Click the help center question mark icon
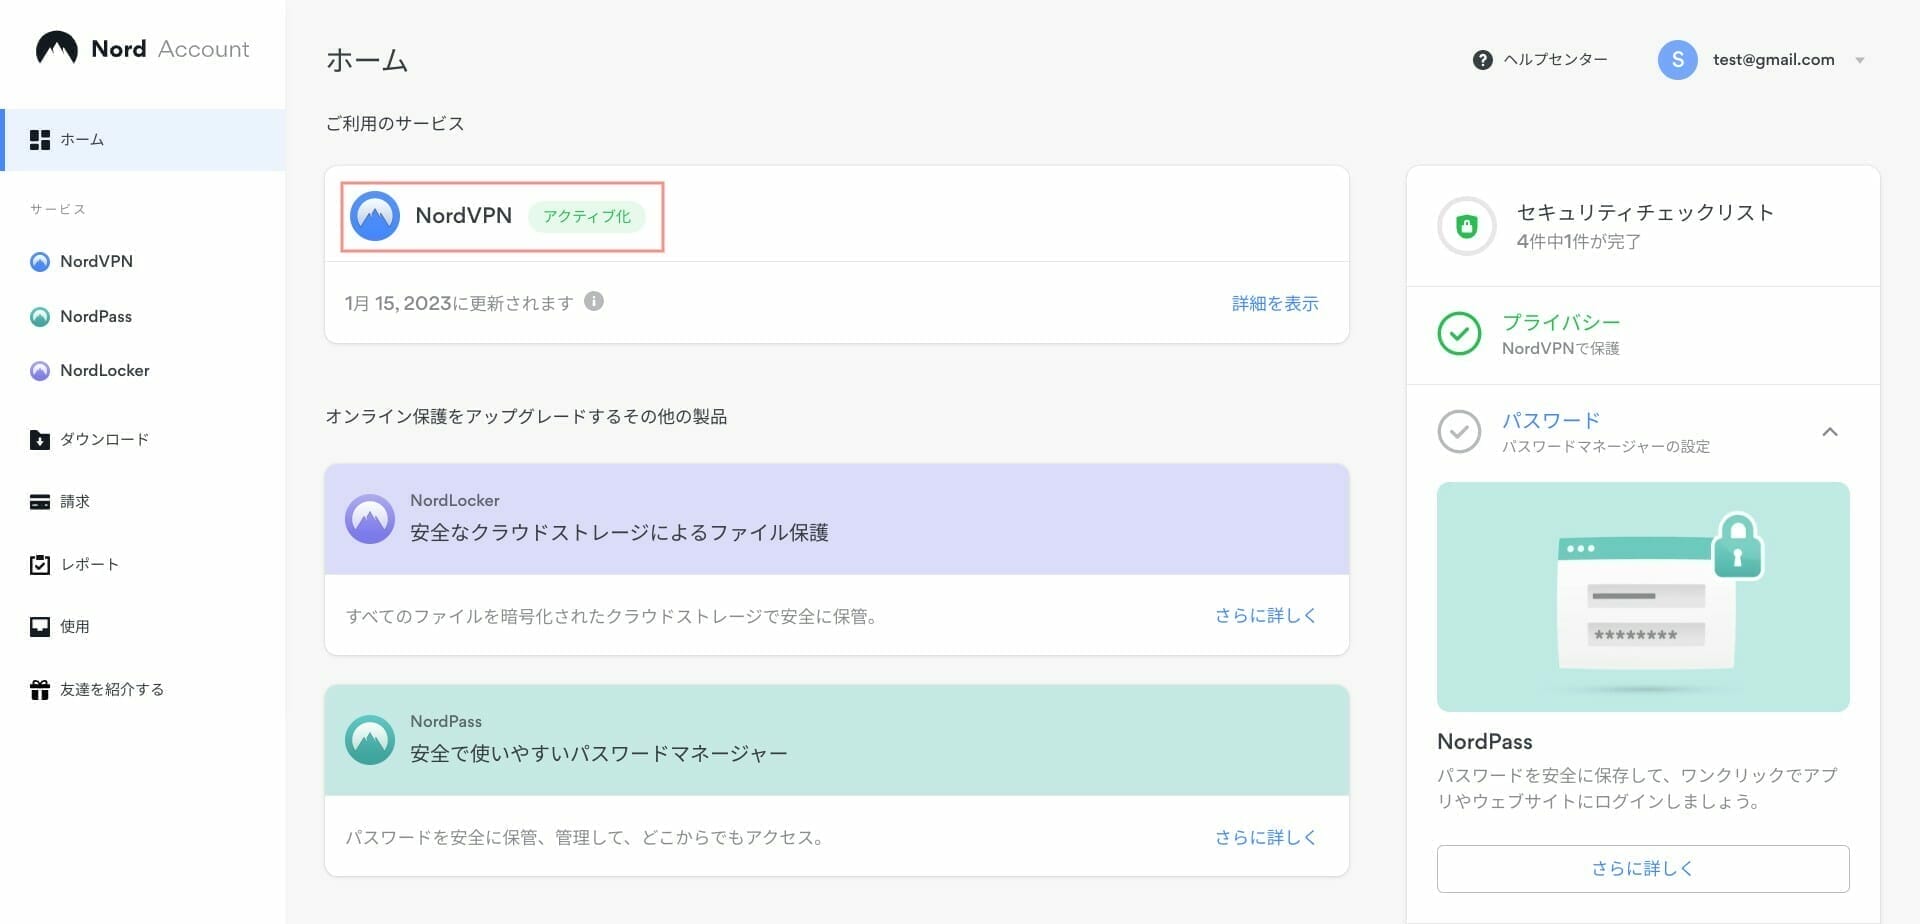The image size is (1920, 924). (1482, 60)
